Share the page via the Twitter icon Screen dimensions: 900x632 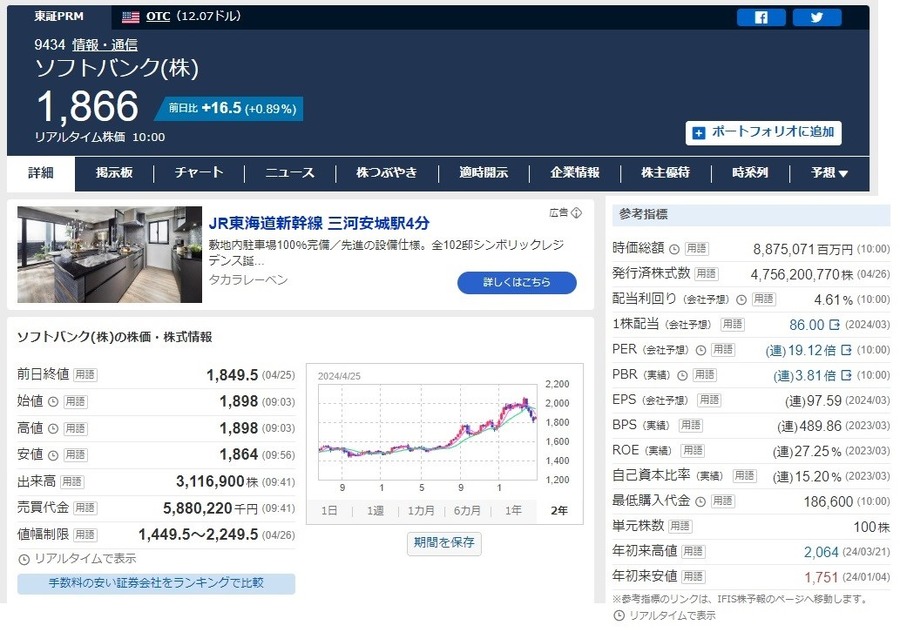817,17
